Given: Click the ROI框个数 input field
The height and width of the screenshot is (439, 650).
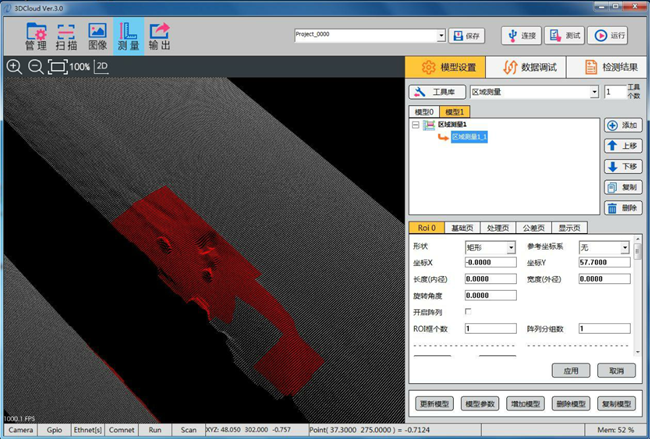Looking at the screenshot, I should [491, 329].
